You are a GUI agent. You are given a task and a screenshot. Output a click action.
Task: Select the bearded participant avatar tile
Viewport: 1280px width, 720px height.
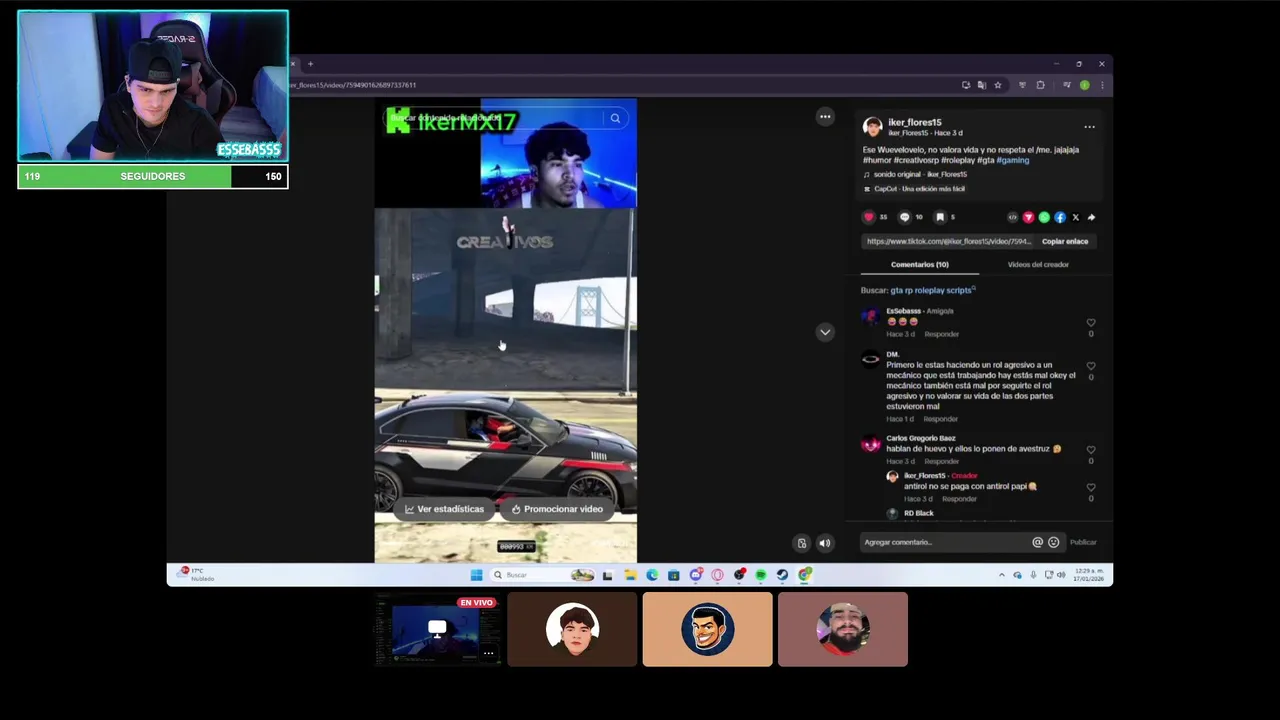(x=843, y=629)
